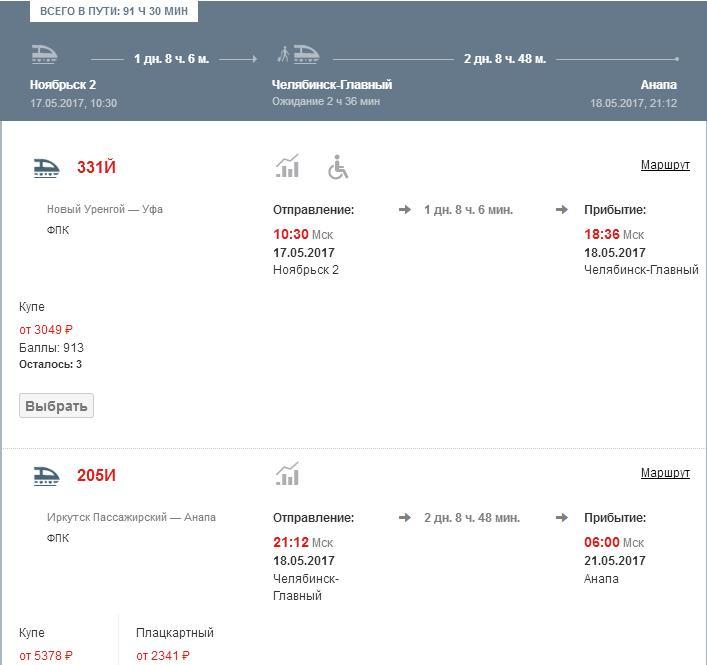Click the header train icon above Ноябрьск 2
Viewport: 707px width, 665px height.
(44, 54)
